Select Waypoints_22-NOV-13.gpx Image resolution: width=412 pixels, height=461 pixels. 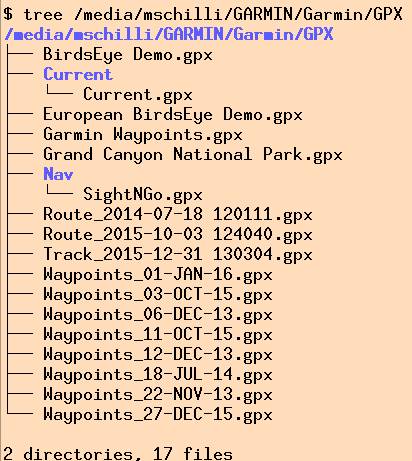tap(158, 395)
